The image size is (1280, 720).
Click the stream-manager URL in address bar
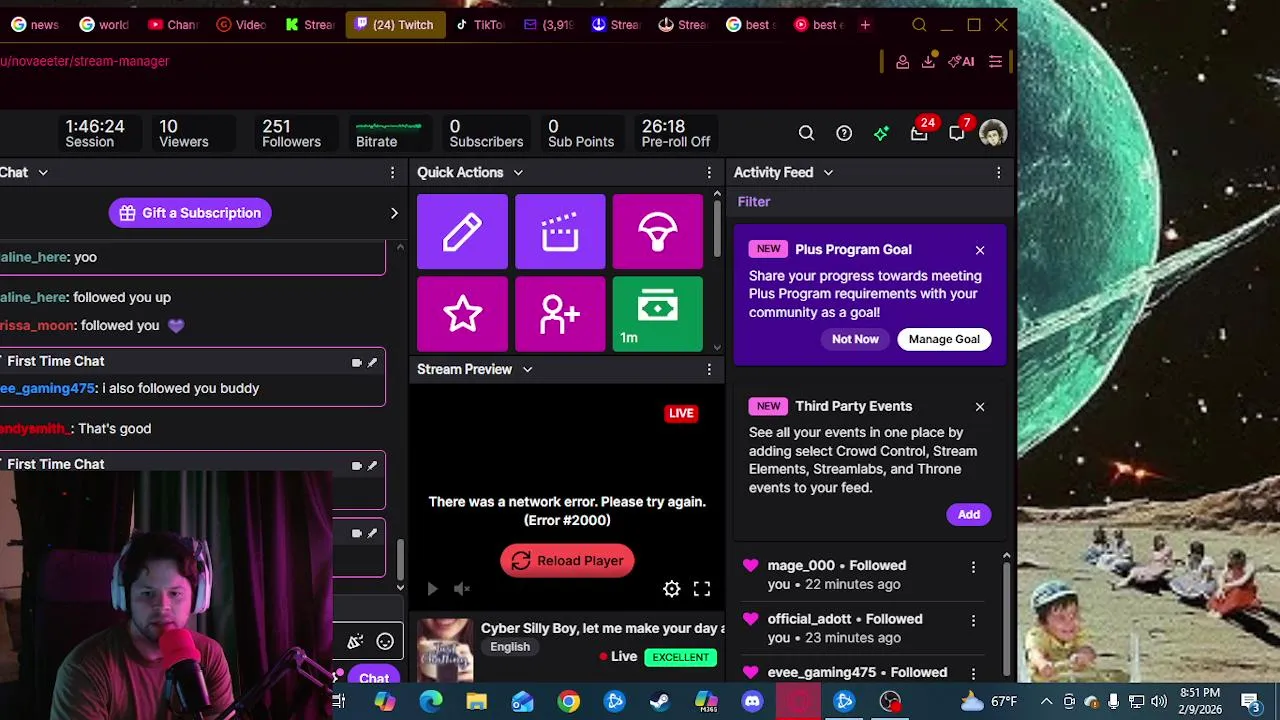[85, 61]
